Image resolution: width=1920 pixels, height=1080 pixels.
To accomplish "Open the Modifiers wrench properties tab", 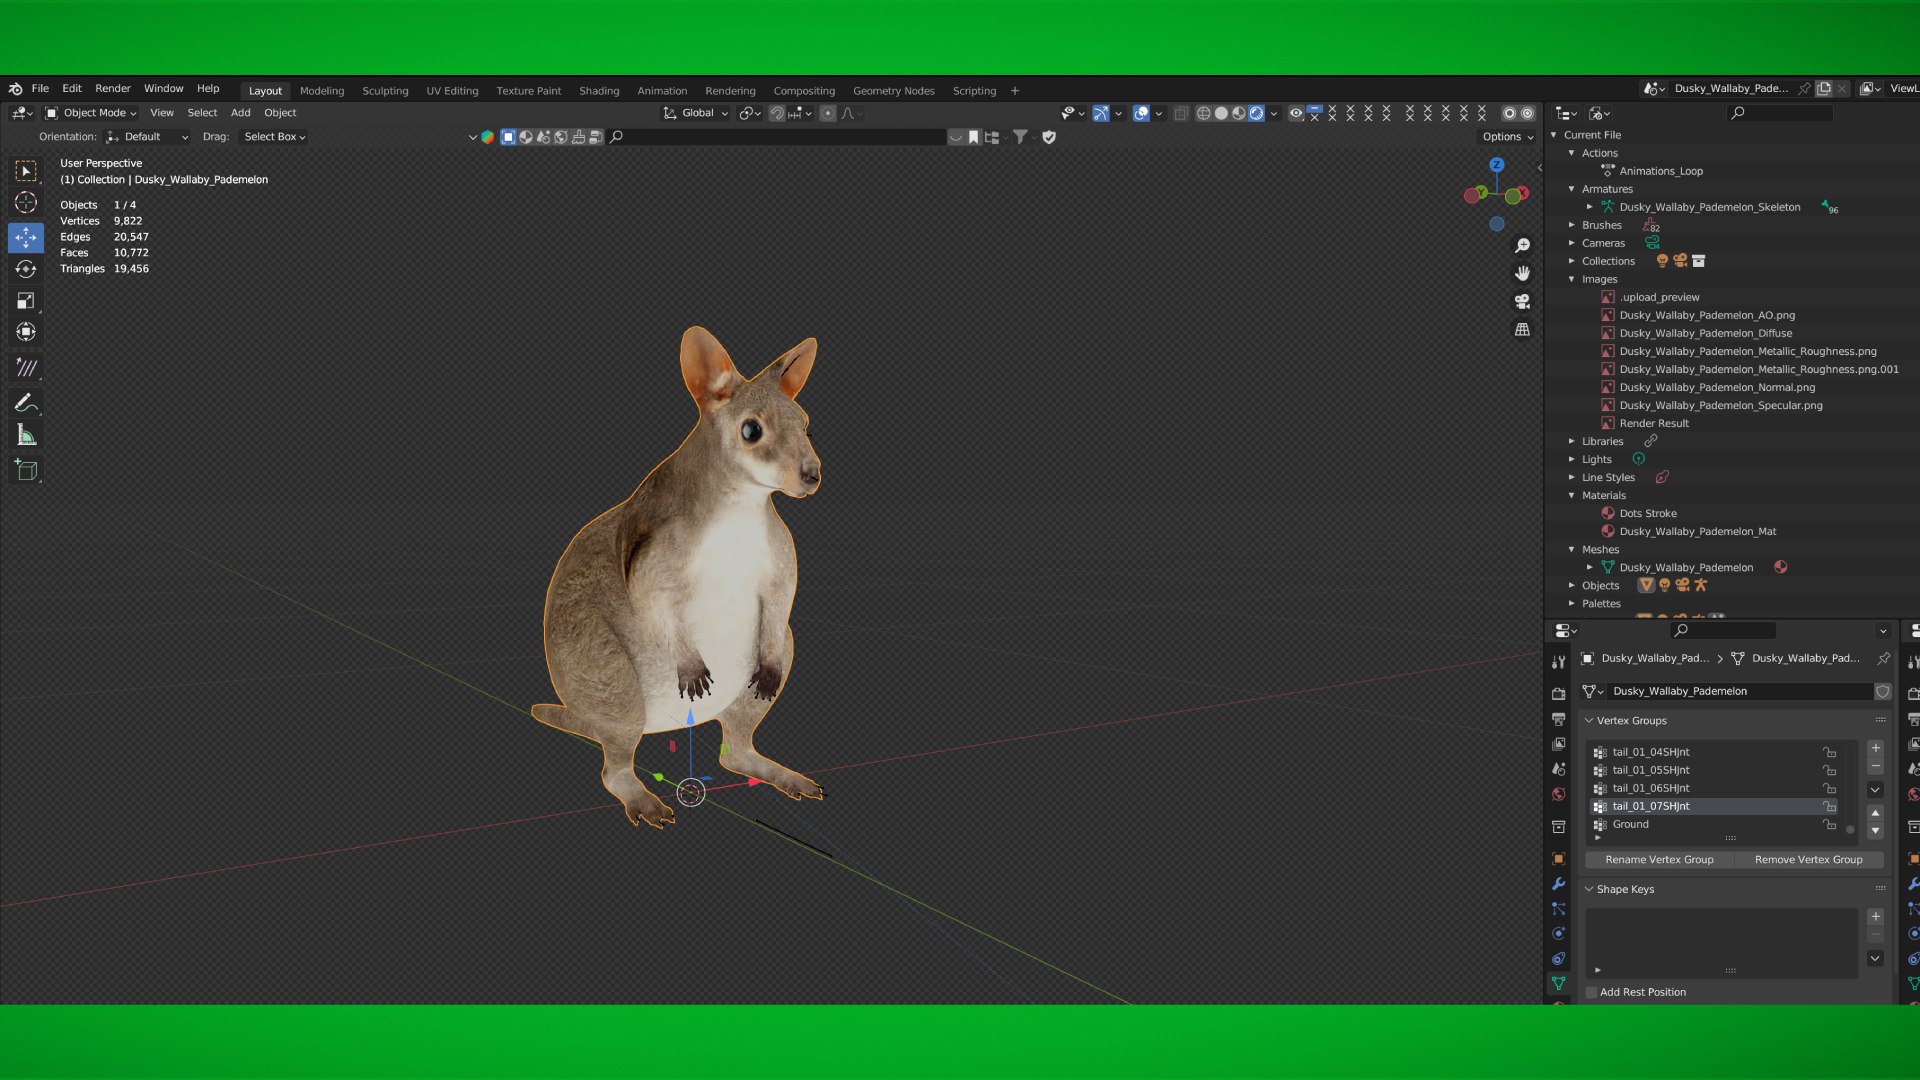I will 1558,884.
